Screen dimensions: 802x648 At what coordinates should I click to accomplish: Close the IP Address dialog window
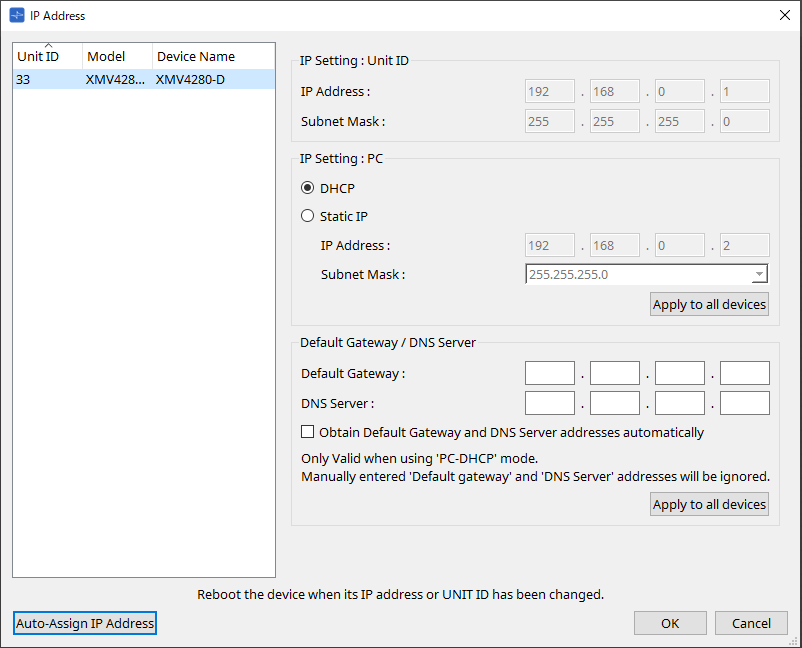point(784,15)
